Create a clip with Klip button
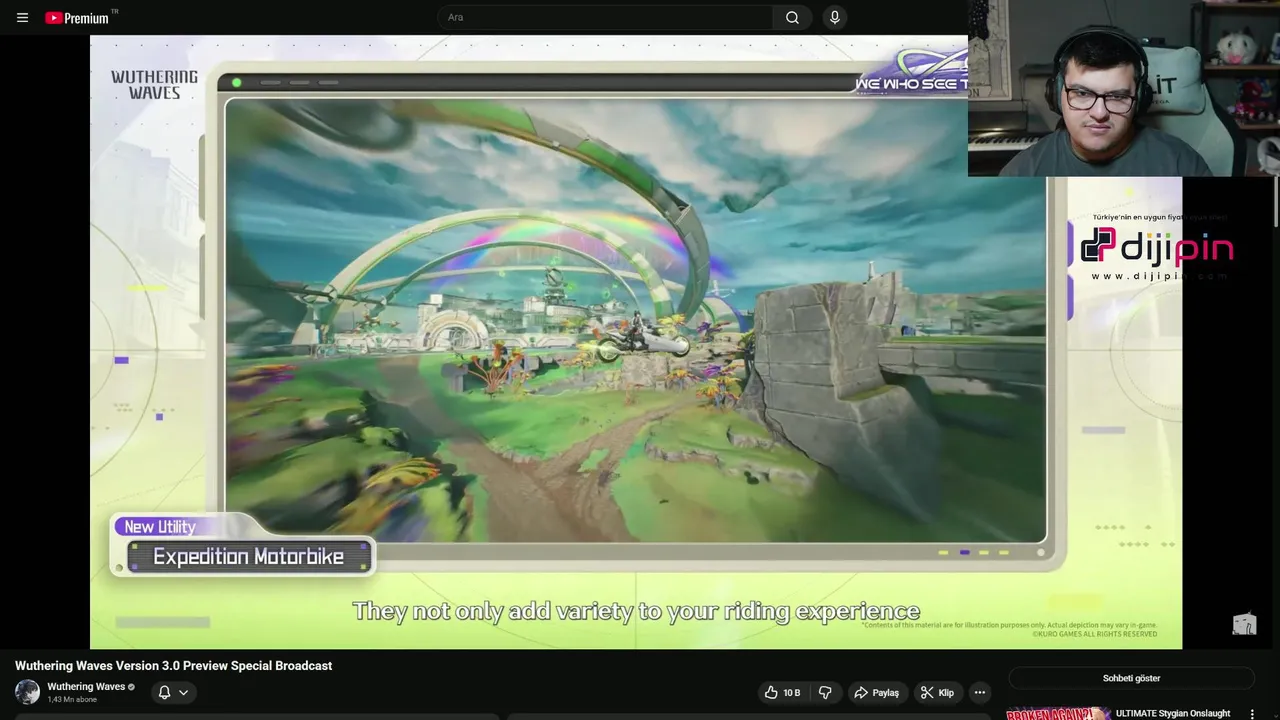Viewport: 1280px width, 720px height. [x=938, y=692]
